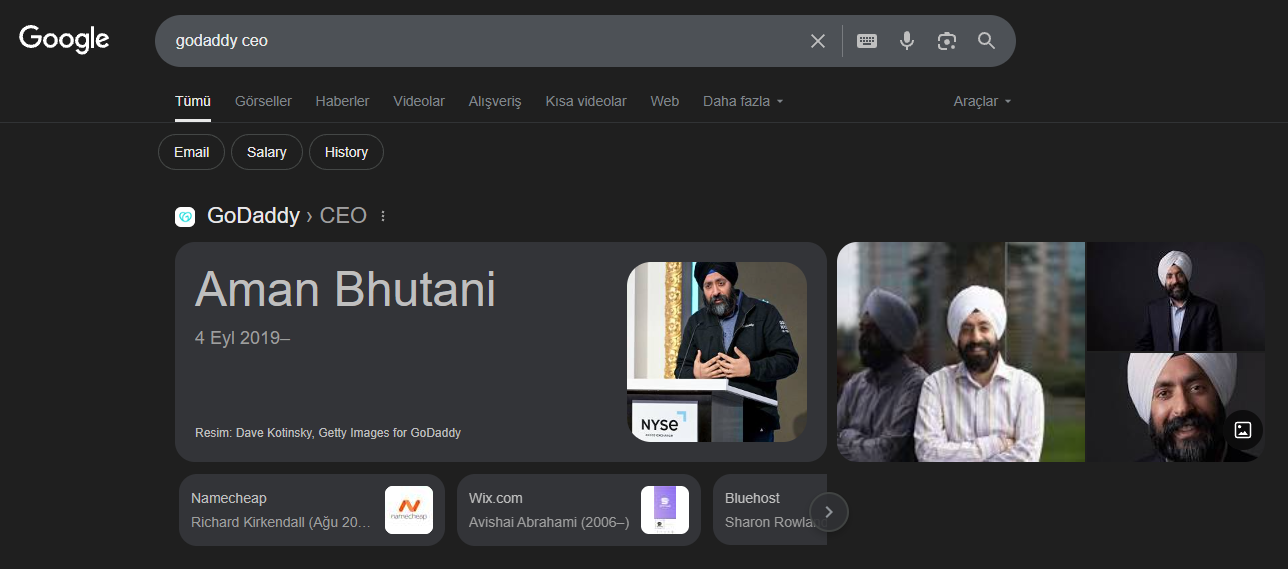Open the Videolar tab
Screen dimensions: 1288x569
point(419,101)
